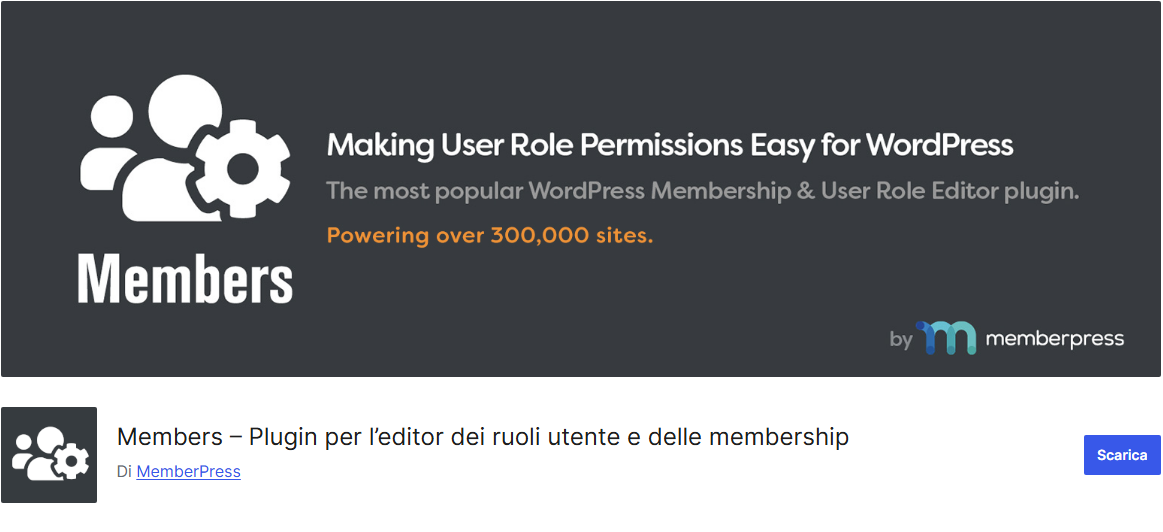Click the gray 'most popular WordPress Membership' subtitle
This screenshot has width=1163, height=532.
point(702,191)
